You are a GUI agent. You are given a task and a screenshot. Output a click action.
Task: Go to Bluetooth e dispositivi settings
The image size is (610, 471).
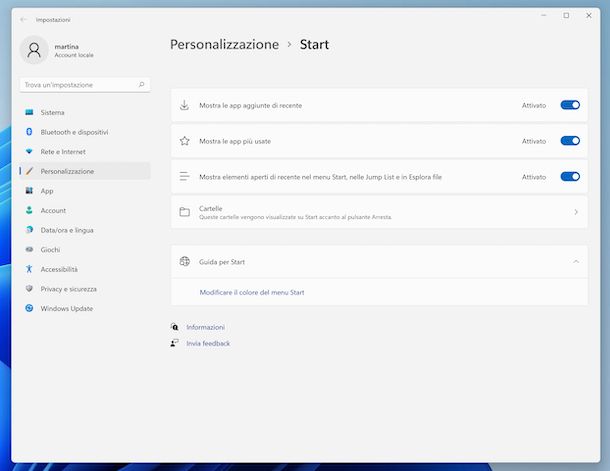[x=85, y=132]
